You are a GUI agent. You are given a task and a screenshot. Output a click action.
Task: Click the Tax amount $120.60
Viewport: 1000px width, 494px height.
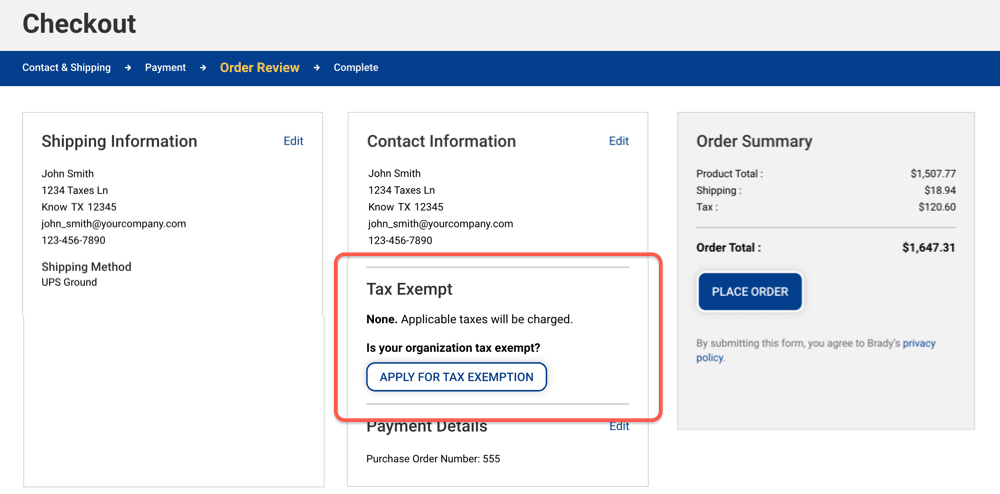click(x=937, y=207)
